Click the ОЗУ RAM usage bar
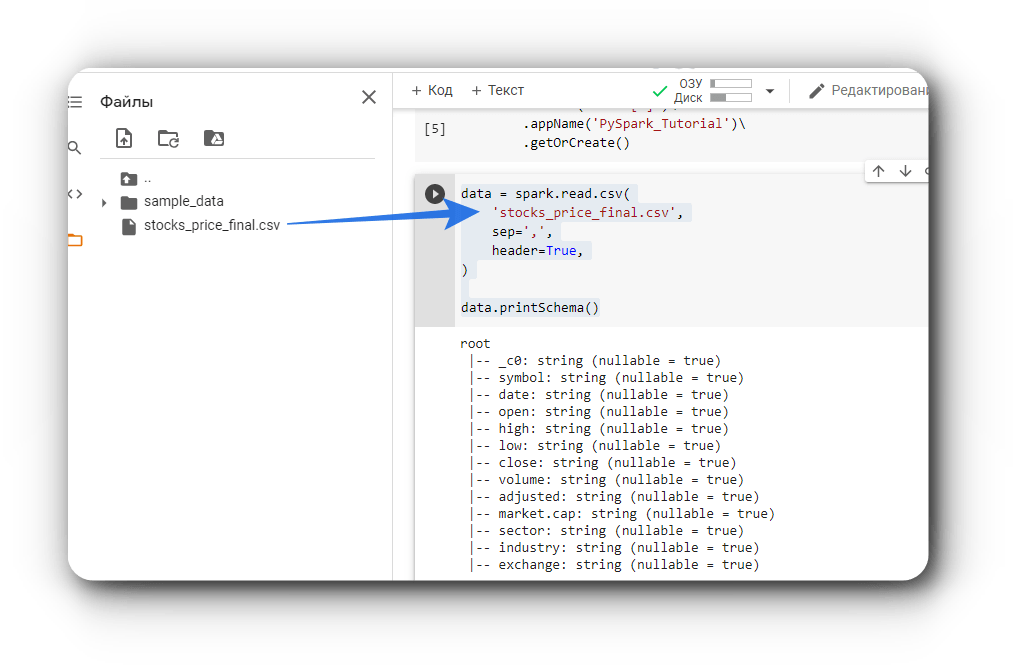The width and height of the screenshot is (1013, 665). point(731,83)
